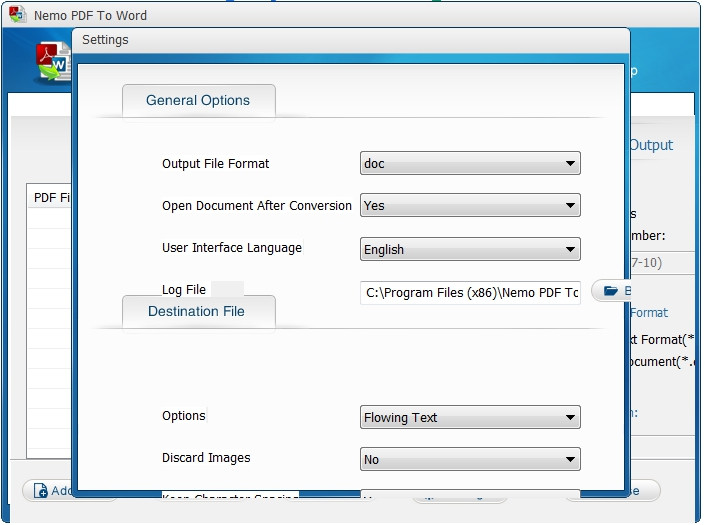The image size is (705, 525).
Task: Click the Output label in the main window
Action: click(x=651, y=145)
